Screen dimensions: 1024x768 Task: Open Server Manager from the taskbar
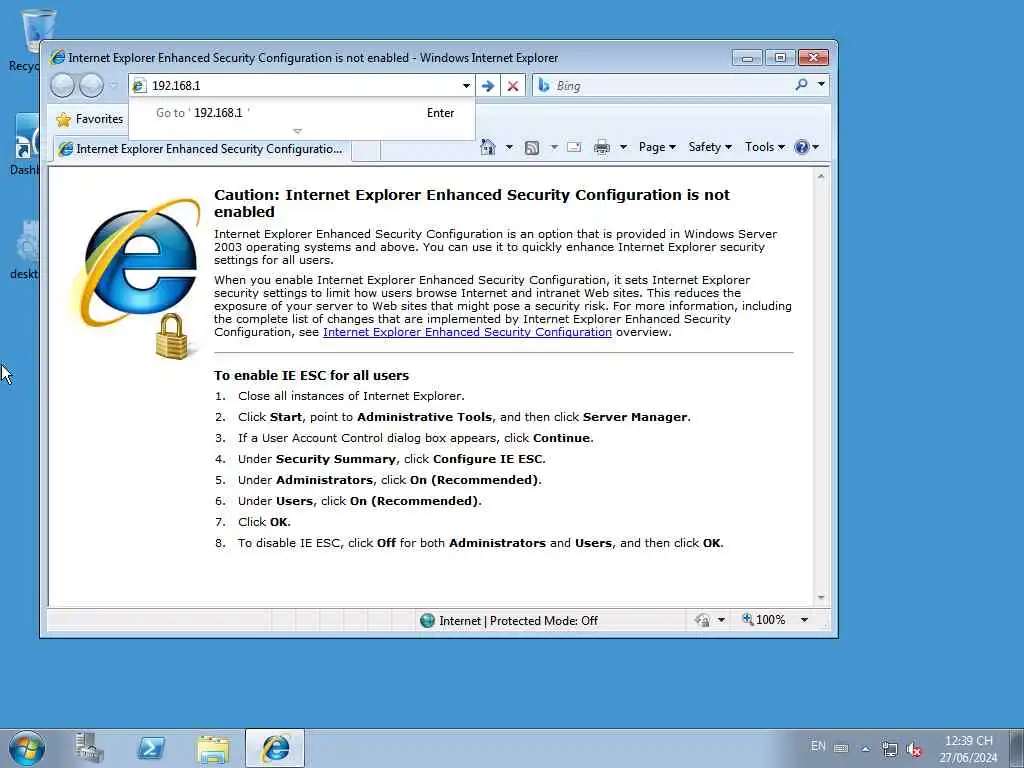89,748
